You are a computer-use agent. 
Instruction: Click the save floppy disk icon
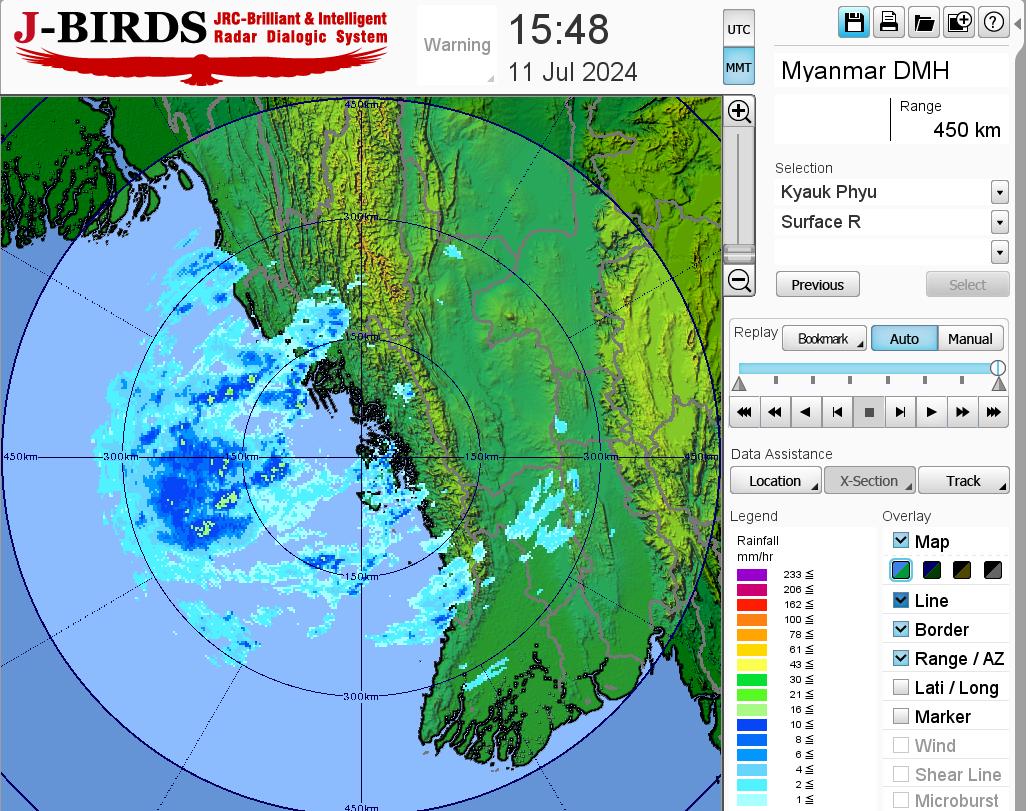854,23
